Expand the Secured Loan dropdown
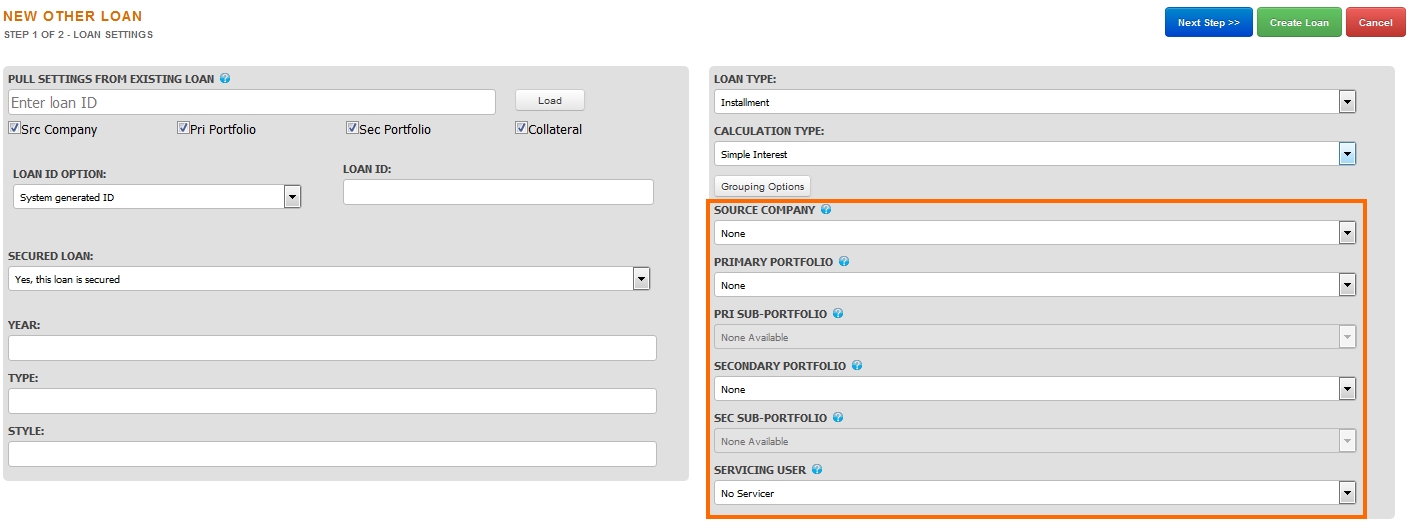Viewport: 1410px width, 525px height. click(329, 279)
